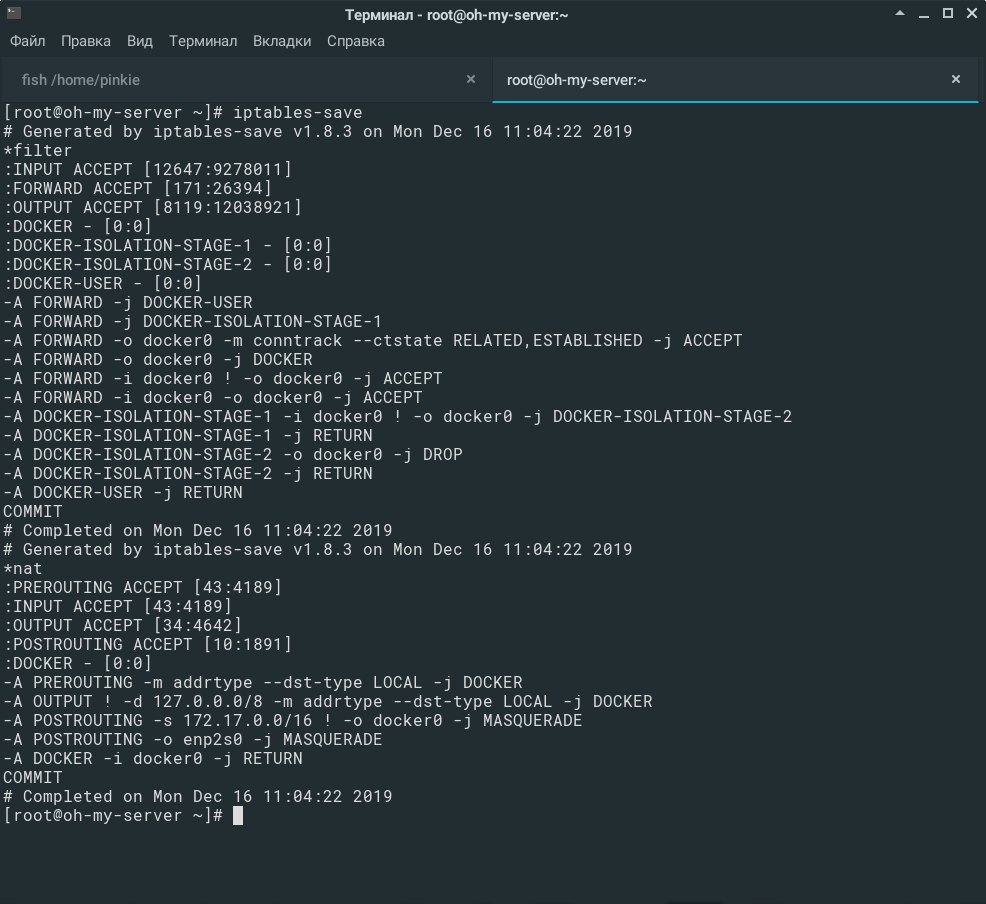
Task: Click the OUTPUT ! -d 127.0.0.0/8 rule
Action: click(x=328, y=702)
